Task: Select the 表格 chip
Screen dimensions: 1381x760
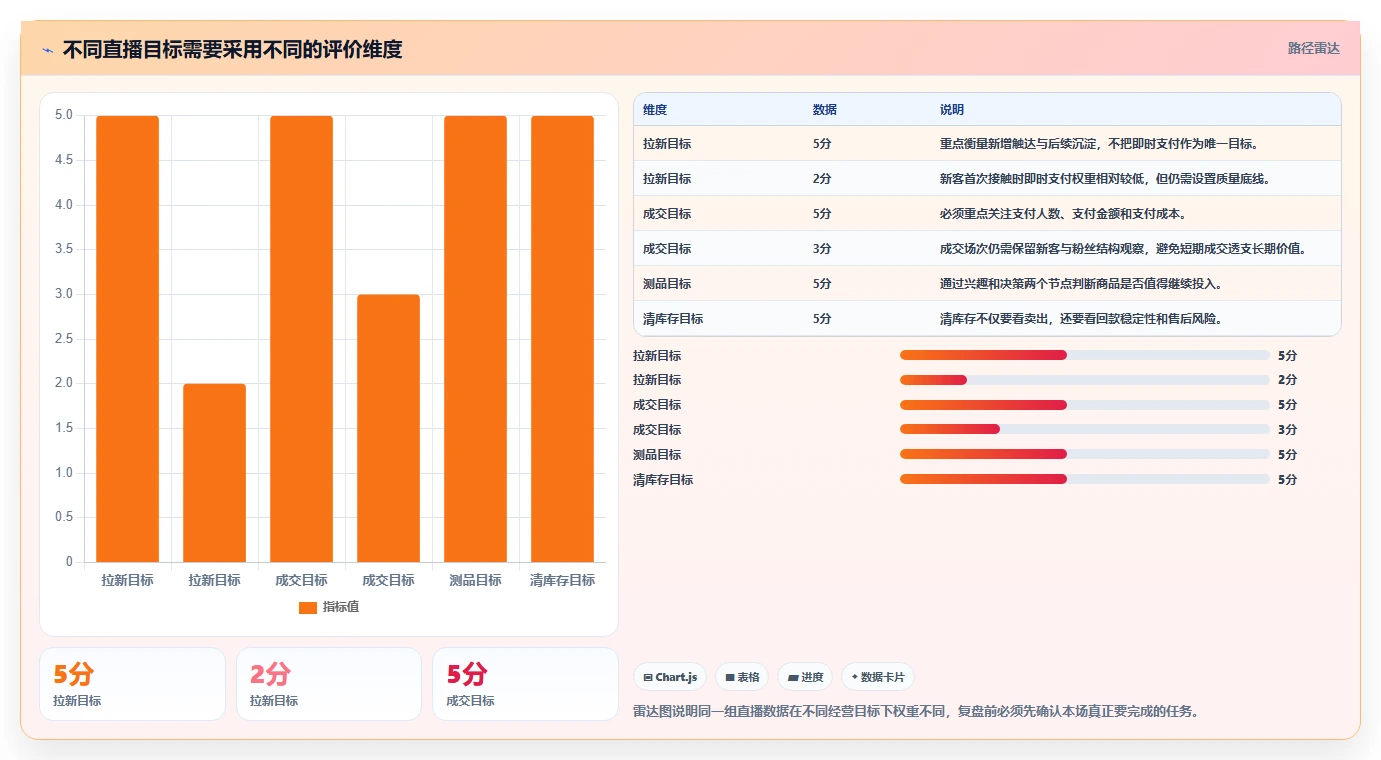Action: 742,677
